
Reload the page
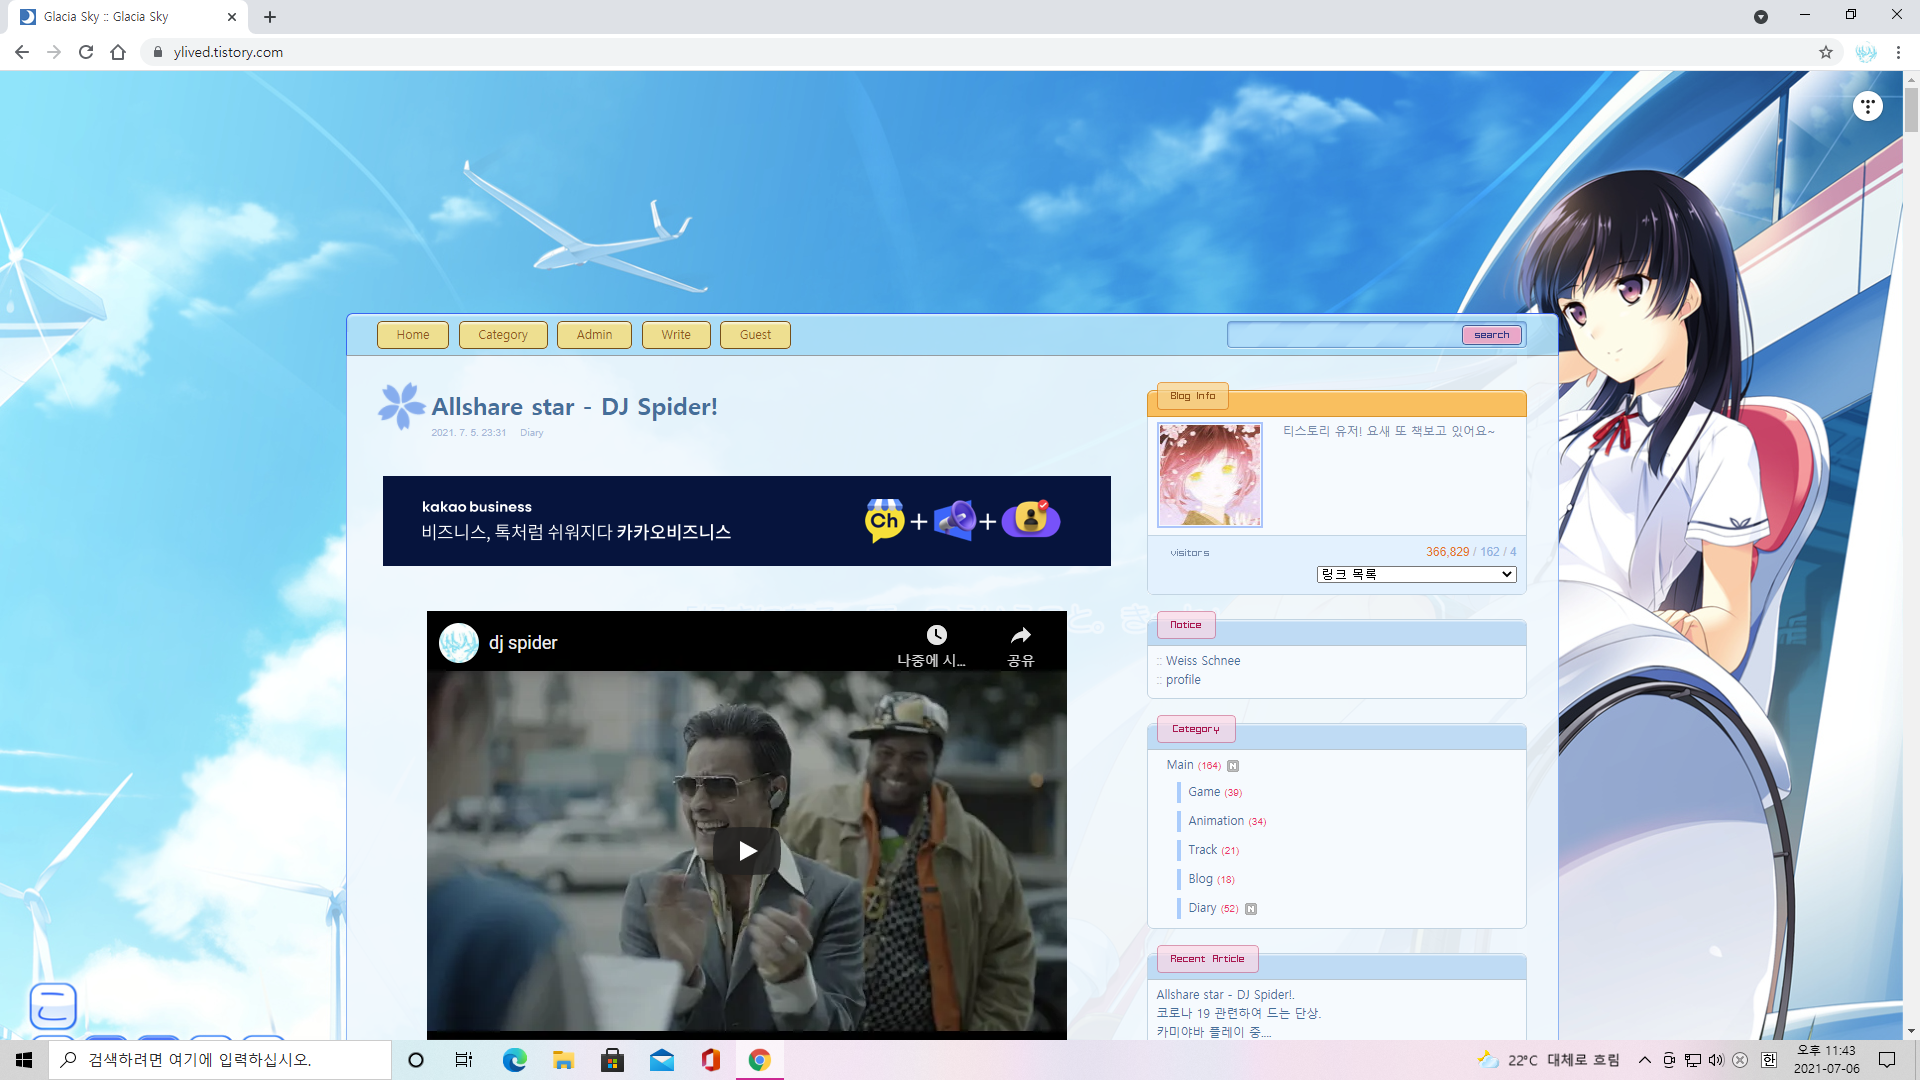pyautogui.click(x=86, y=52)
